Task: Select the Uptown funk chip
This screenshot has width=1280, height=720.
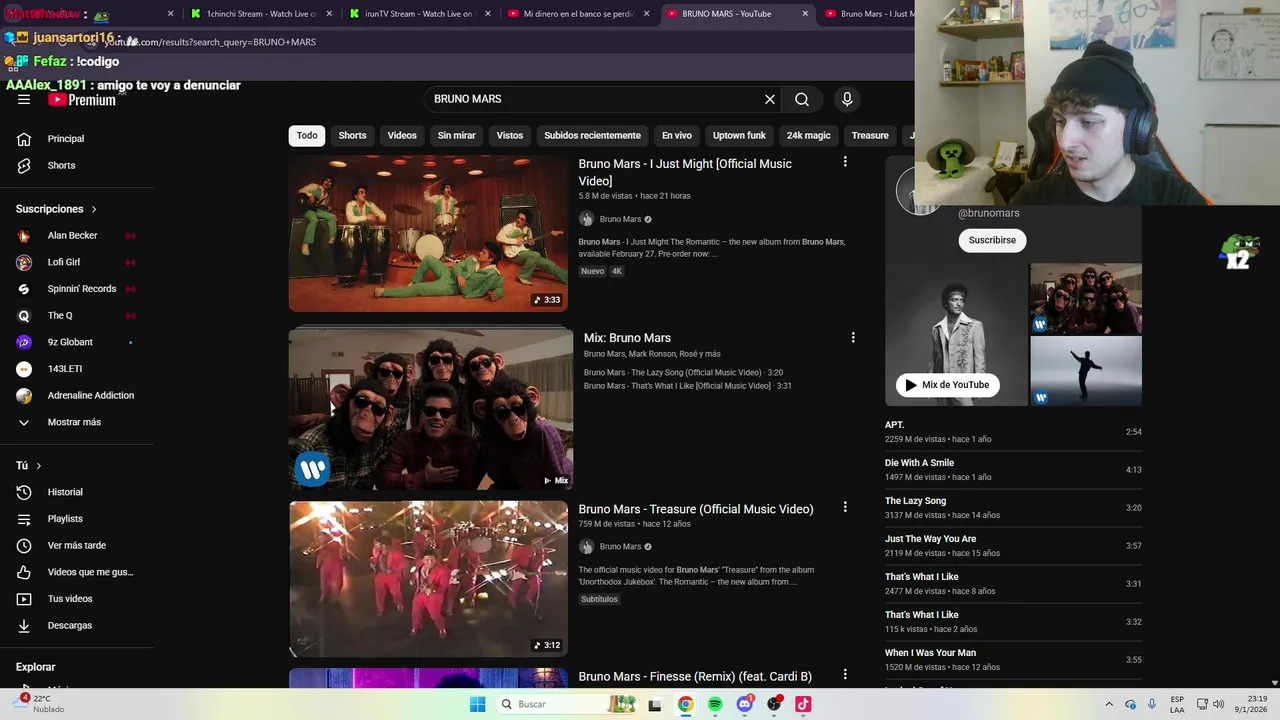Action: click(739, 135)
